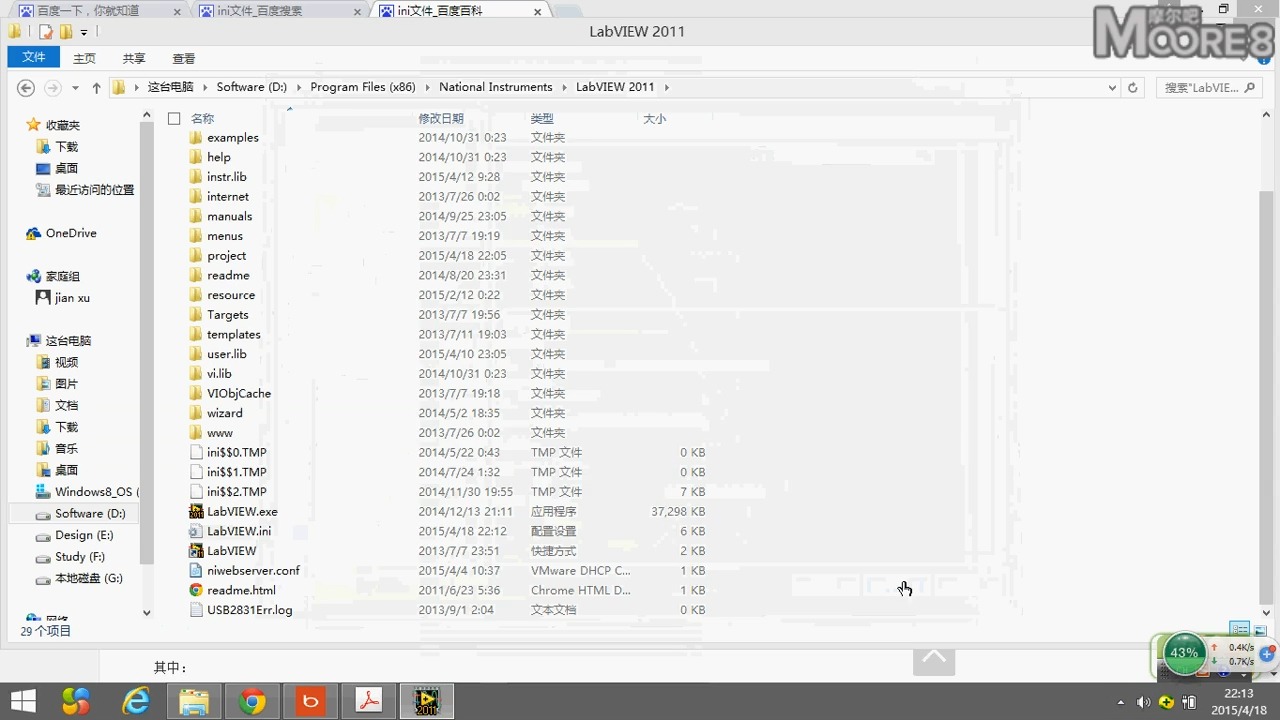Show hidden tray icons arrow

(1120, 703)
